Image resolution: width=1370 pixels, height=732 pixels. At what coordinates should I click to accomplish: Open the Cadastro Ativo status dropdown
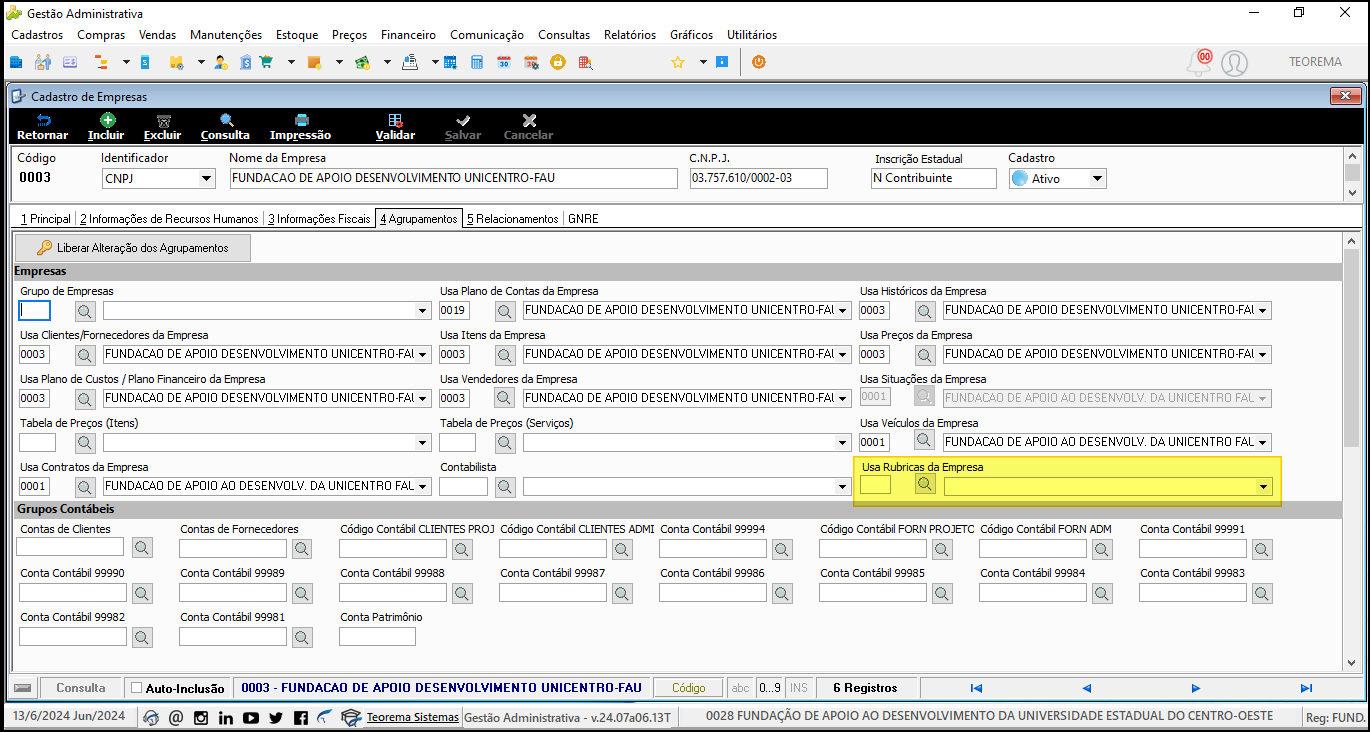click(x=1097, y=179)
